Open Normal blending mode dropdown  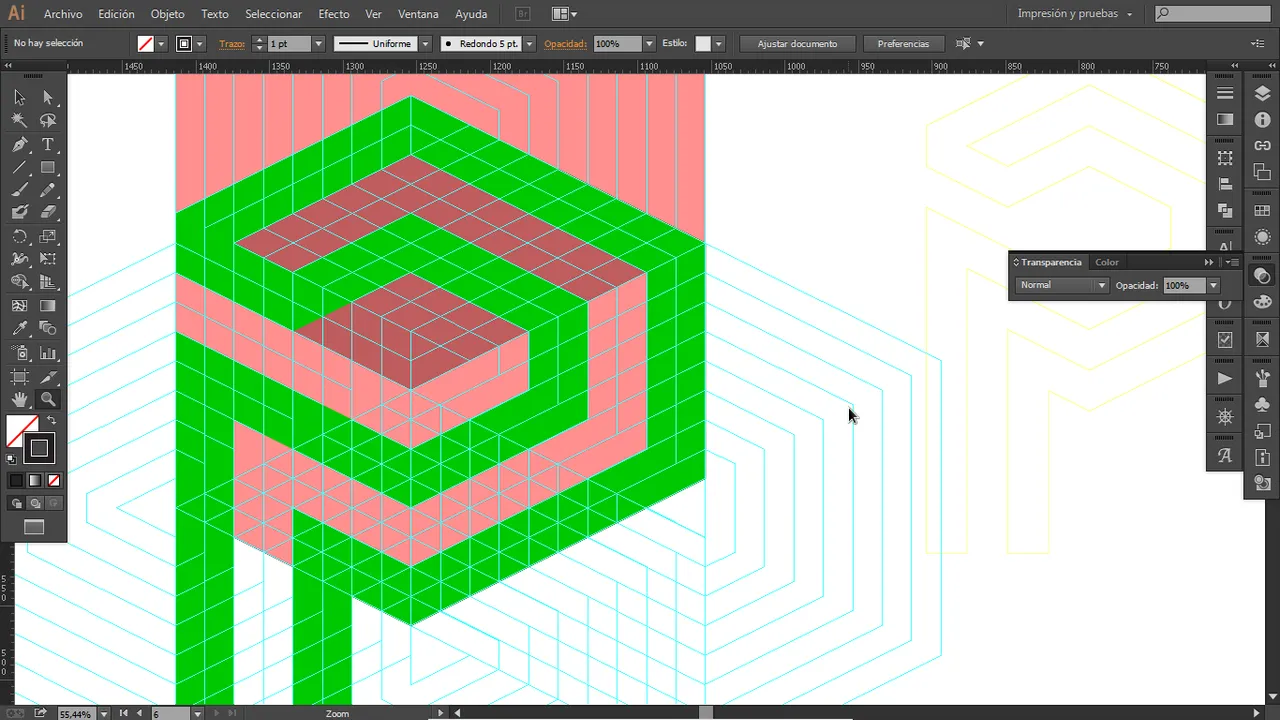point(1062,285)
